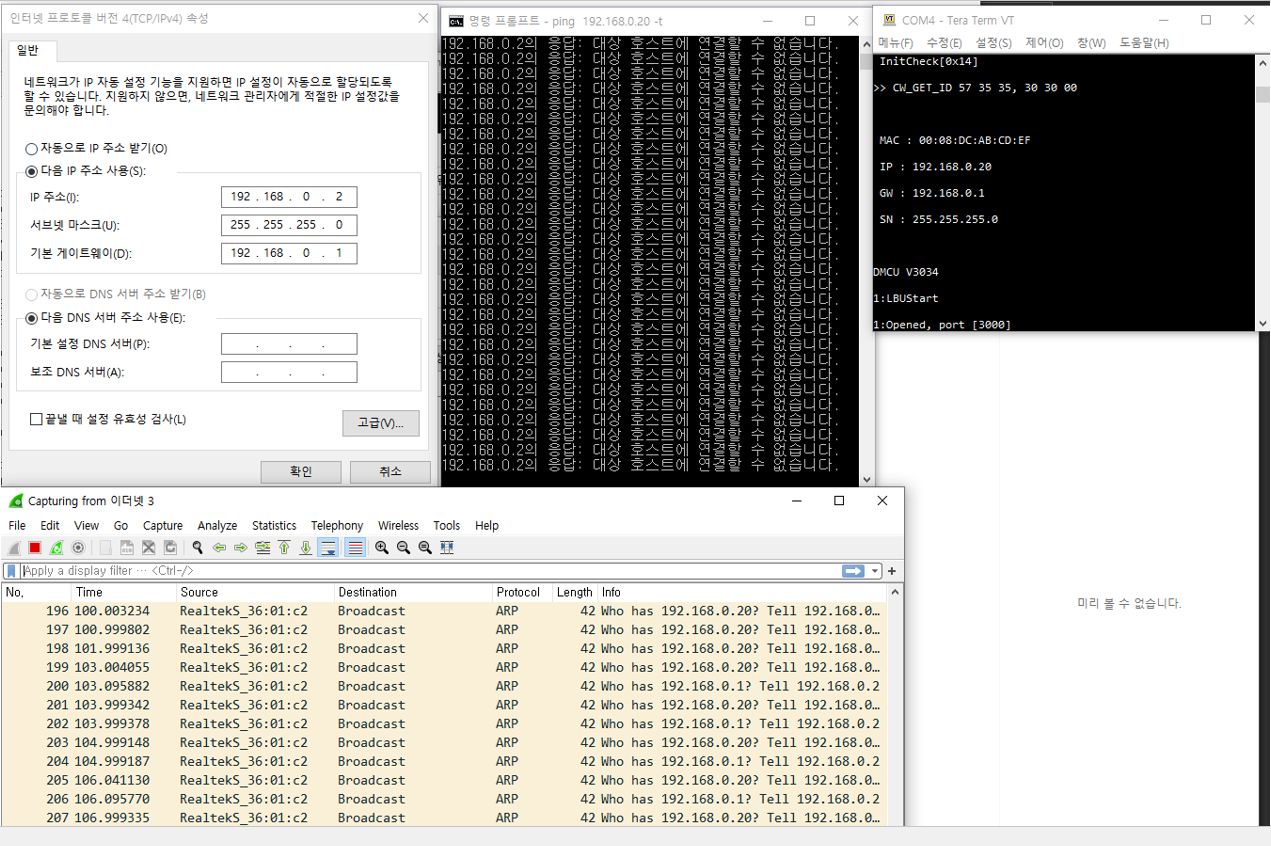Click the display filter bookmark icon

[x=11, y=571]
